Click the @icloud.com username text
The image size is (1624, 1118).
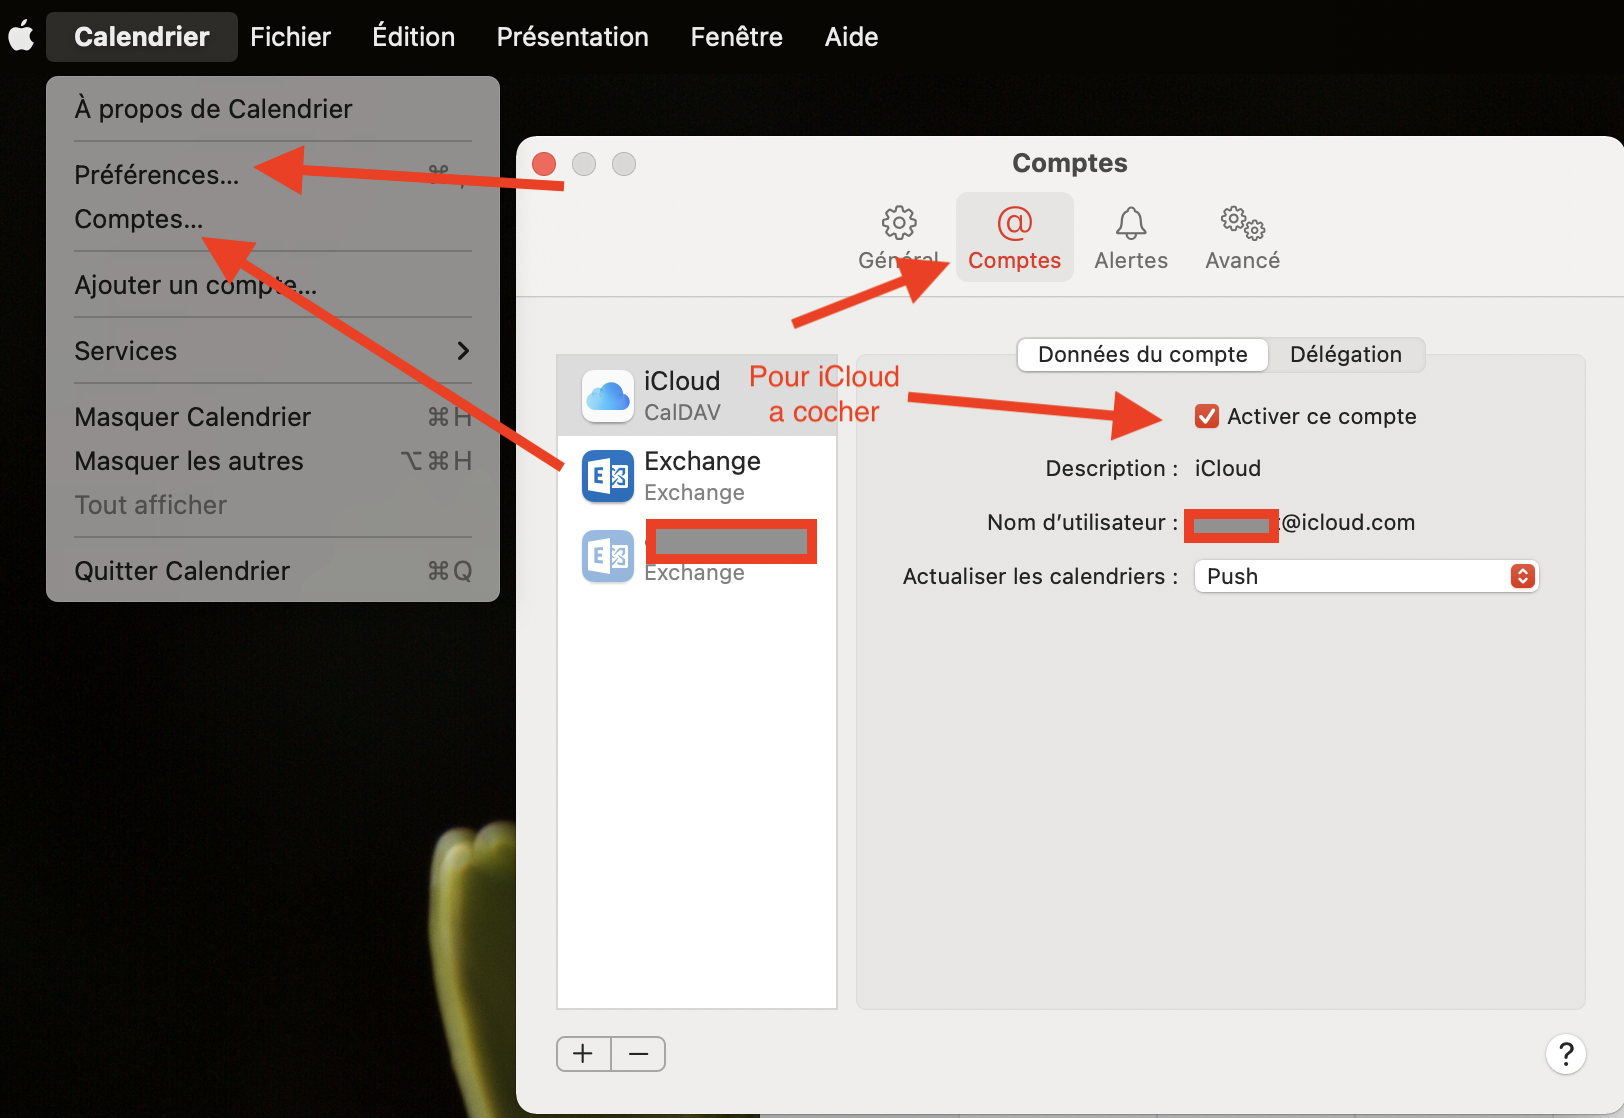tap(1348, 522)
